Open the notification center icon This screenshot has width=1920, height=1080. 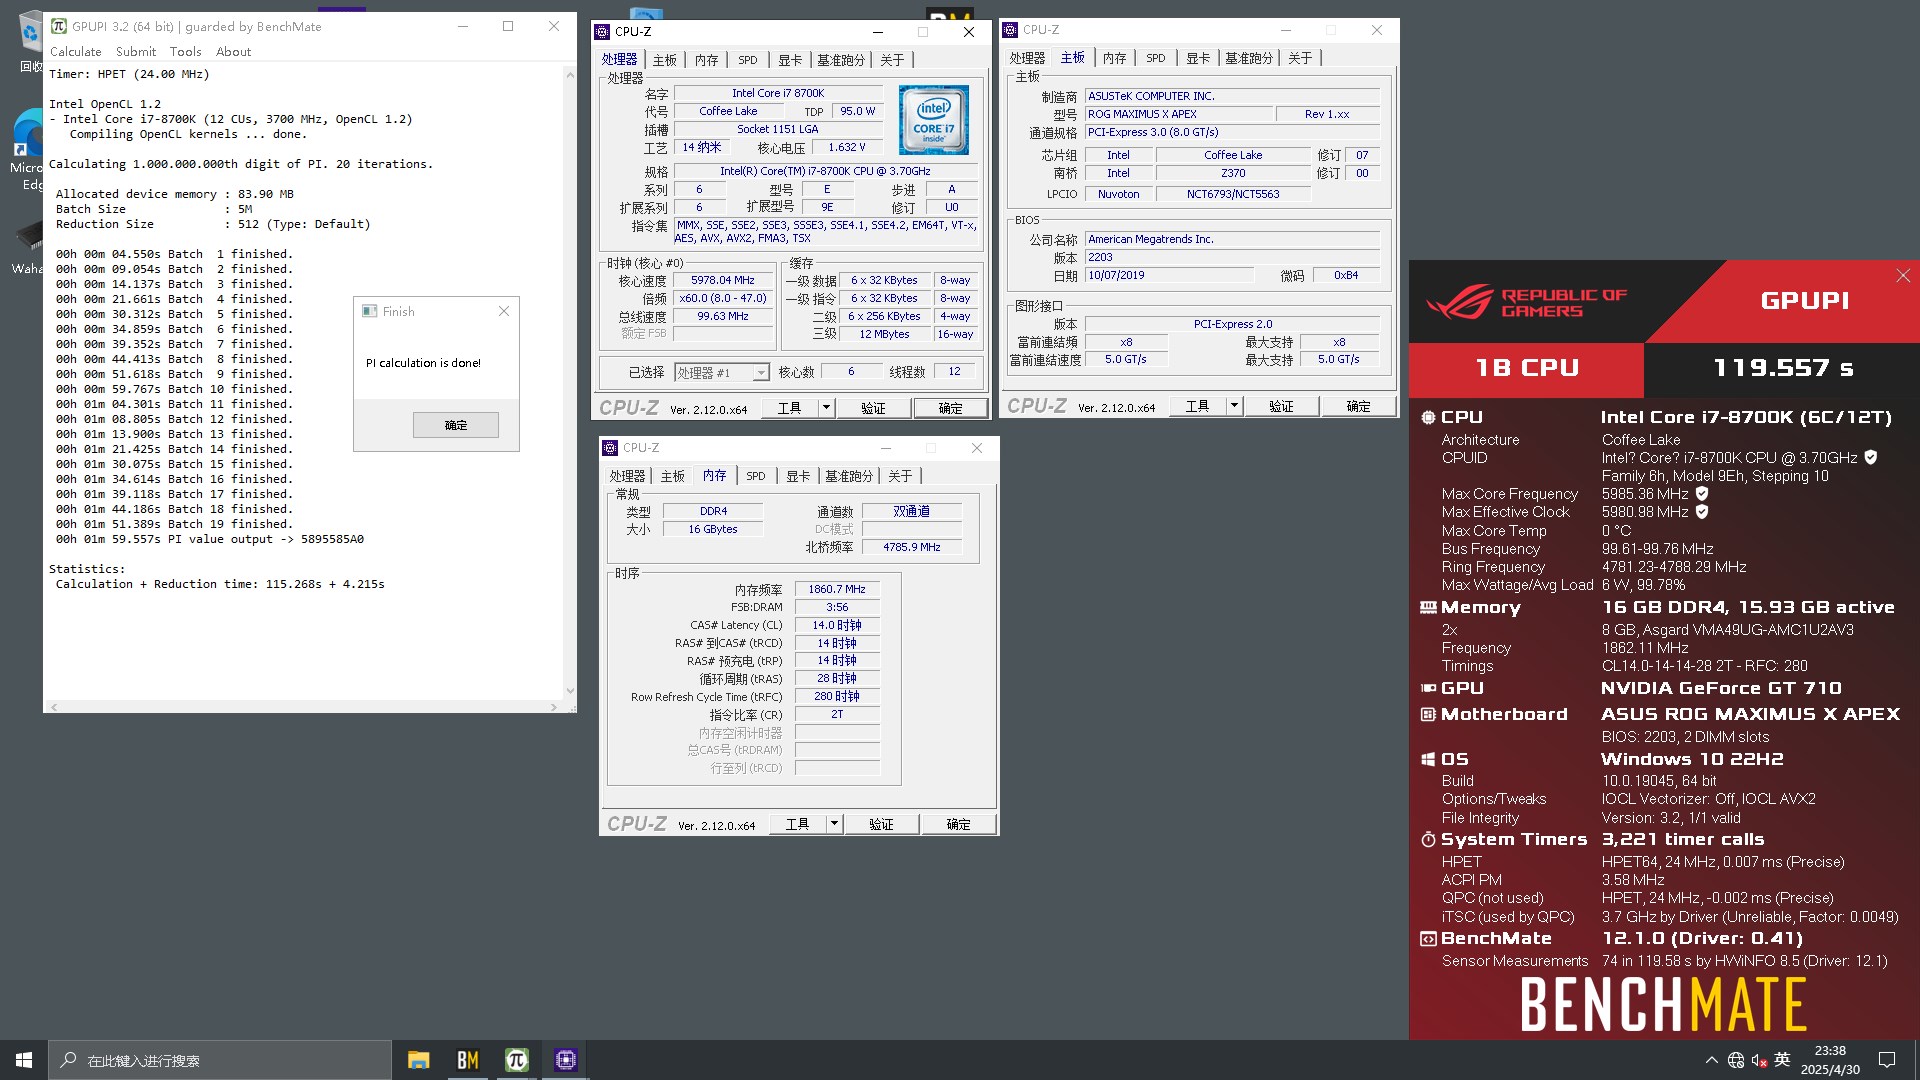(x=1887, y=1060)
